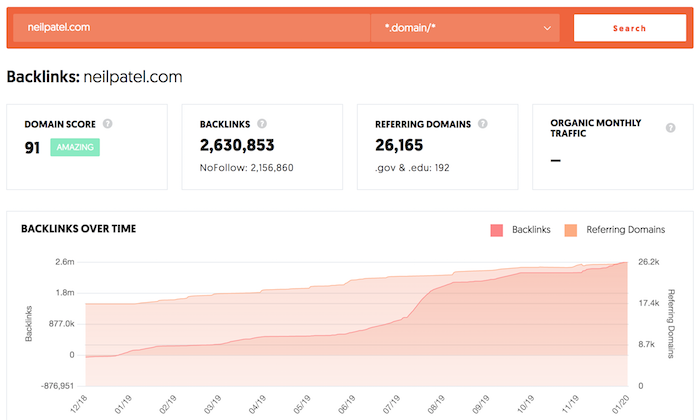The width and height of the screenshot is (700, 420).
Task: Click the NoFollow: 2,156,860 text
Action: (246, 168)
